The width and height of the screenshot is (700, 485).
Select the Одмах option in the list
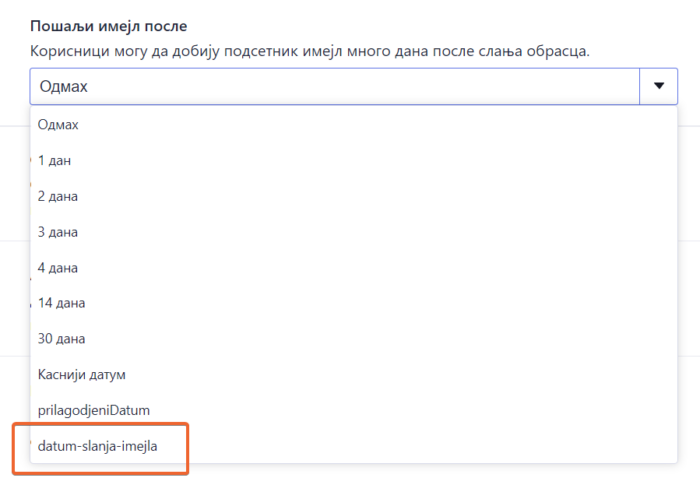pyautogui.click(x=58, y=124)
